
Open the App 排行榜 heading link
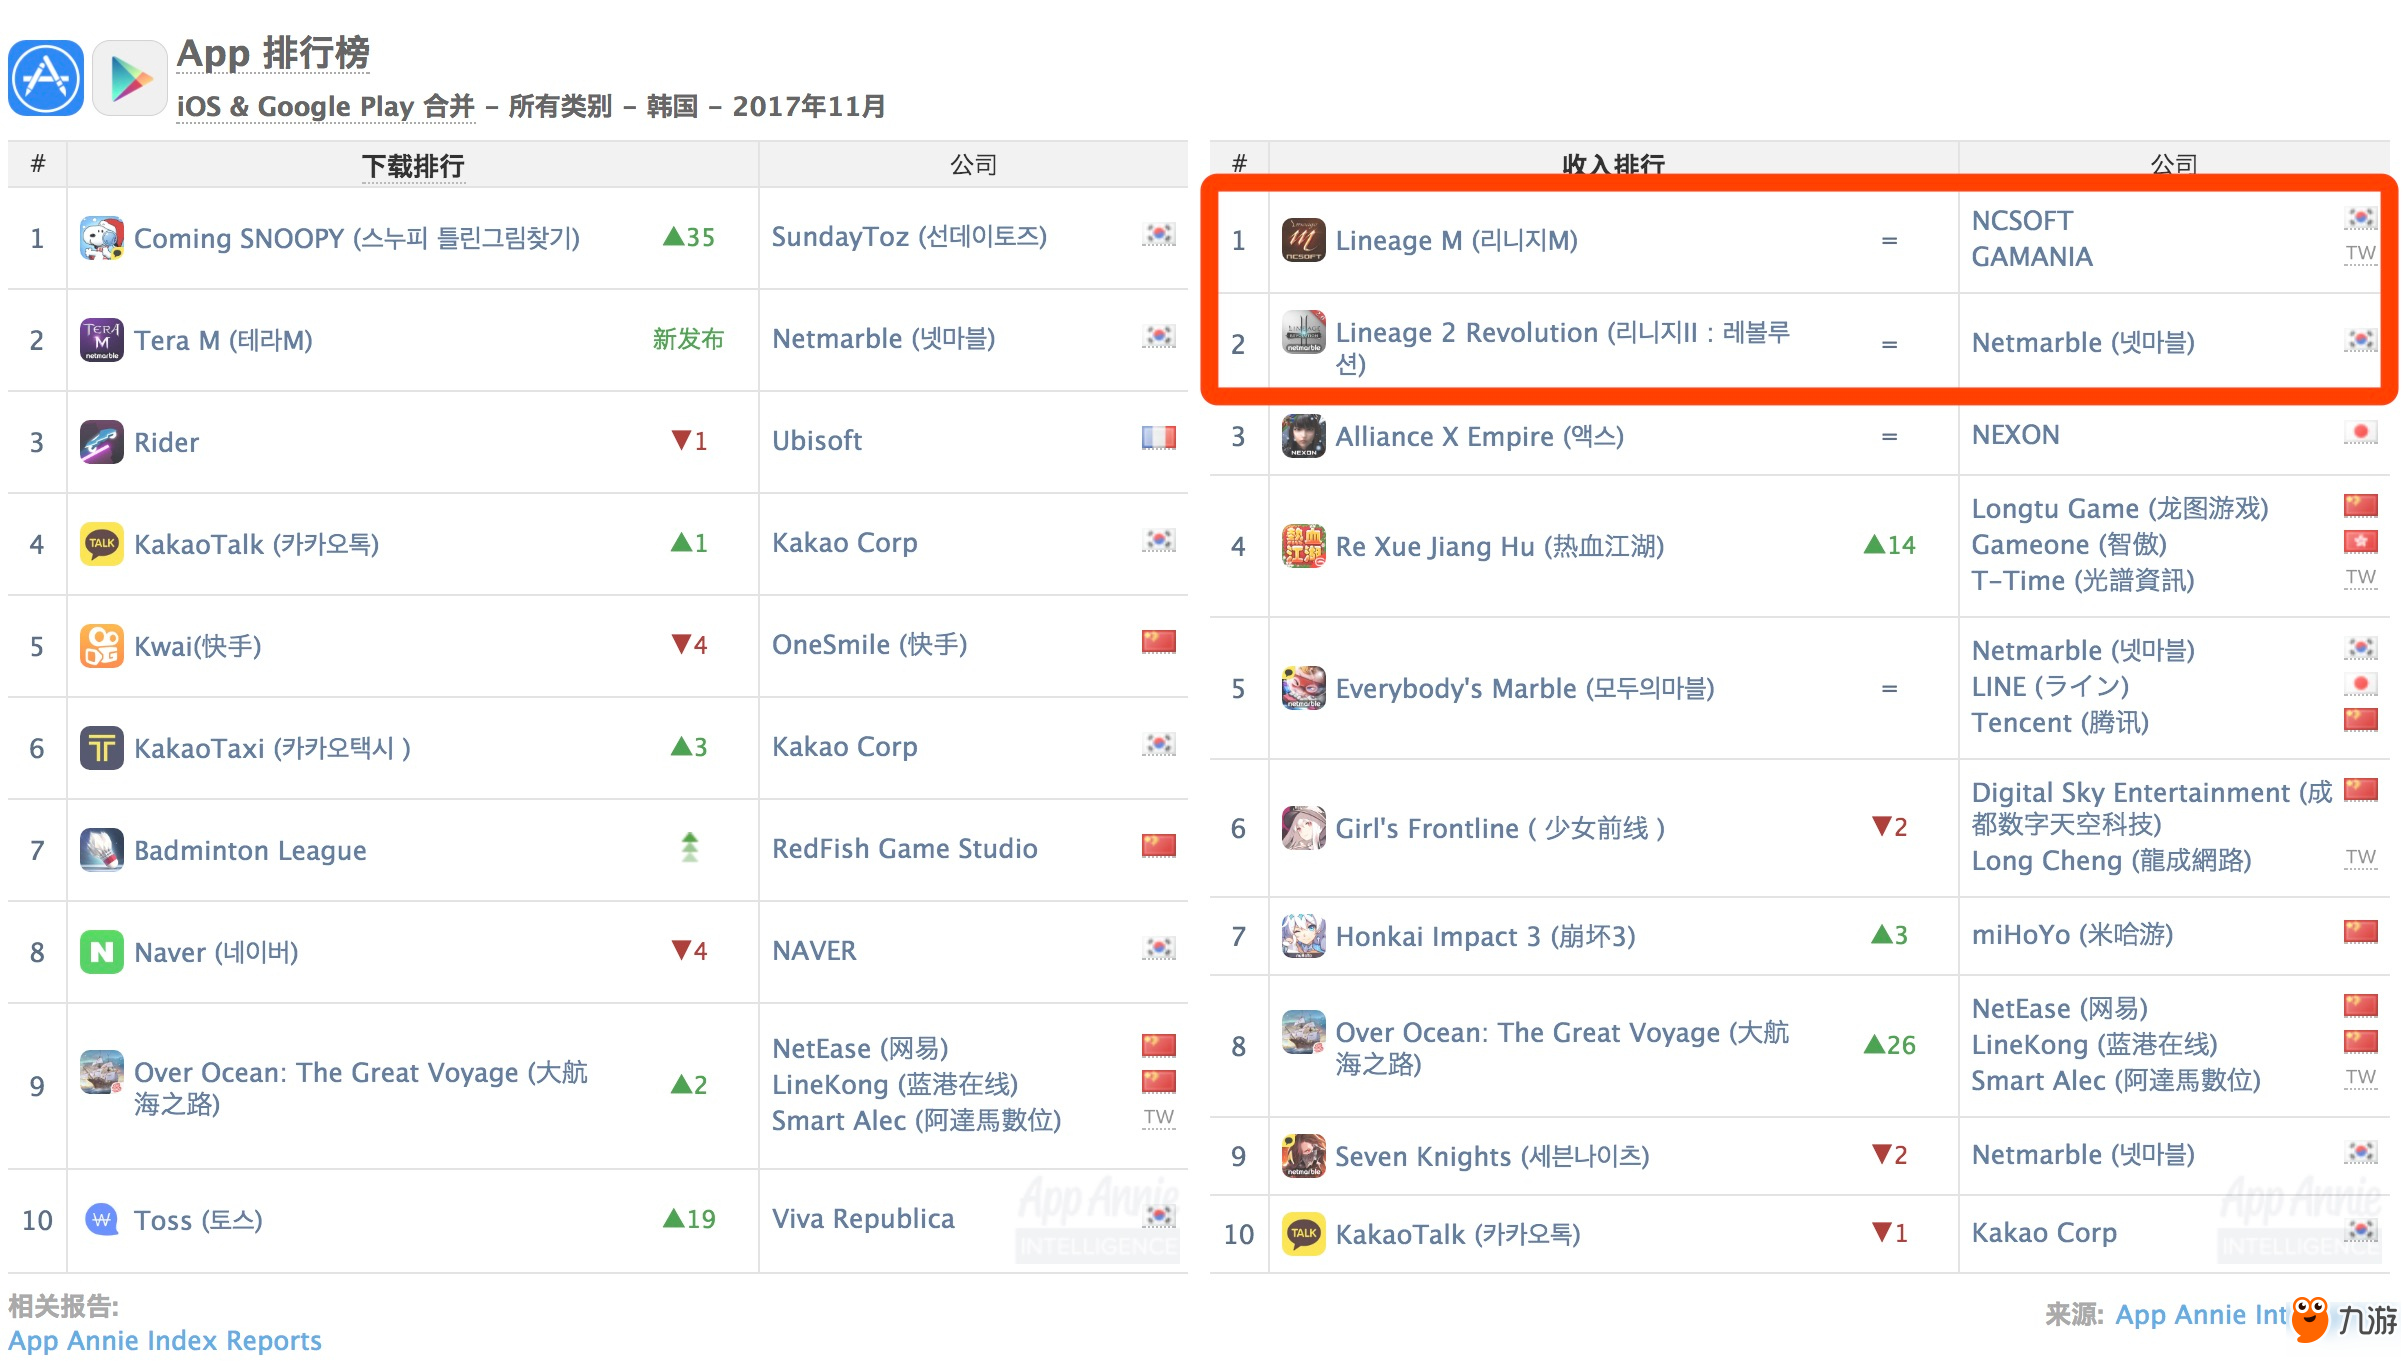pyautogui.click(x=273, y=53)
